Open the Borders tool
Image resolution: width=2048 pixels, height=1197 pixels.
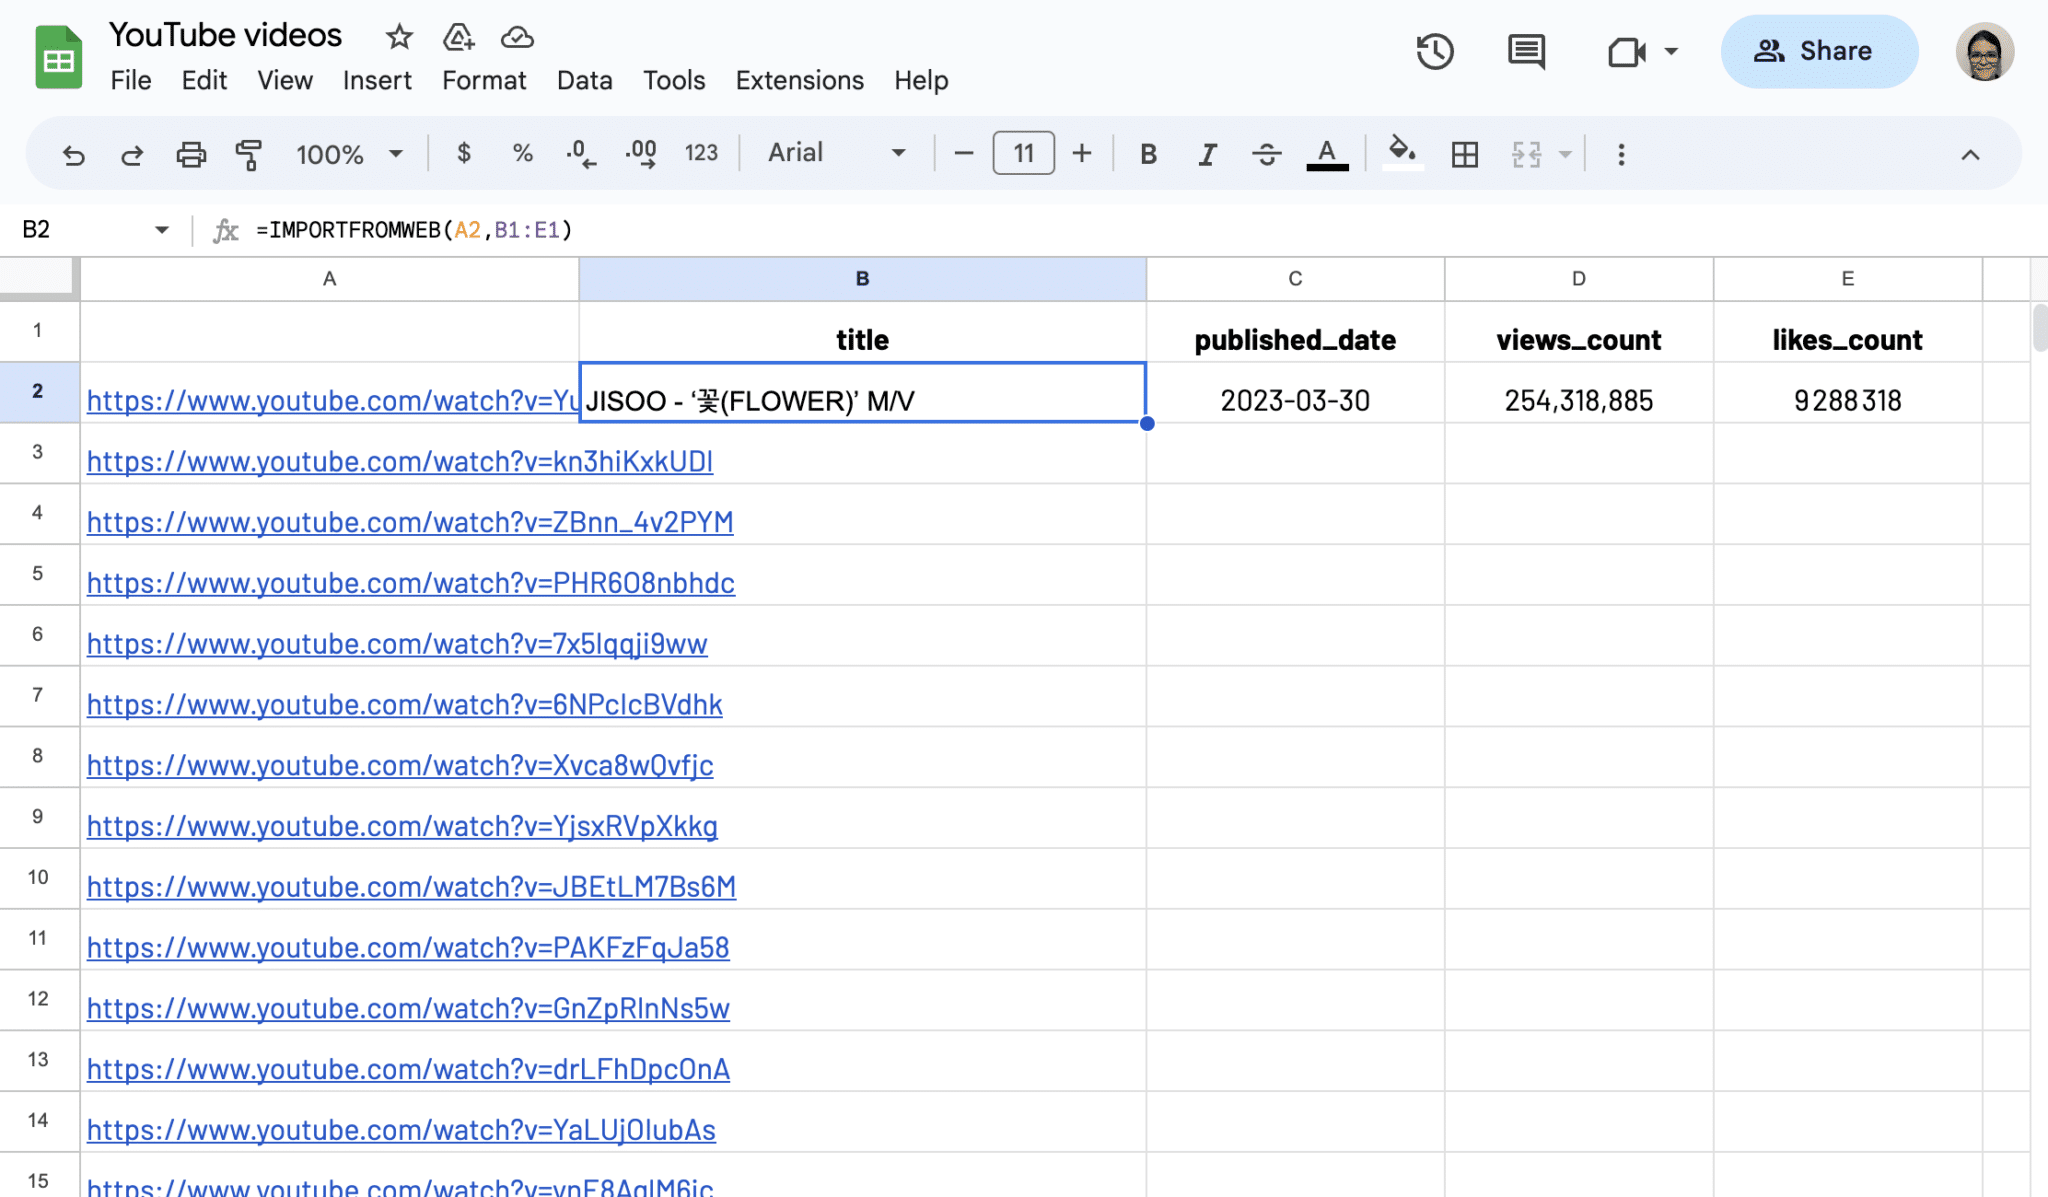1463,154
